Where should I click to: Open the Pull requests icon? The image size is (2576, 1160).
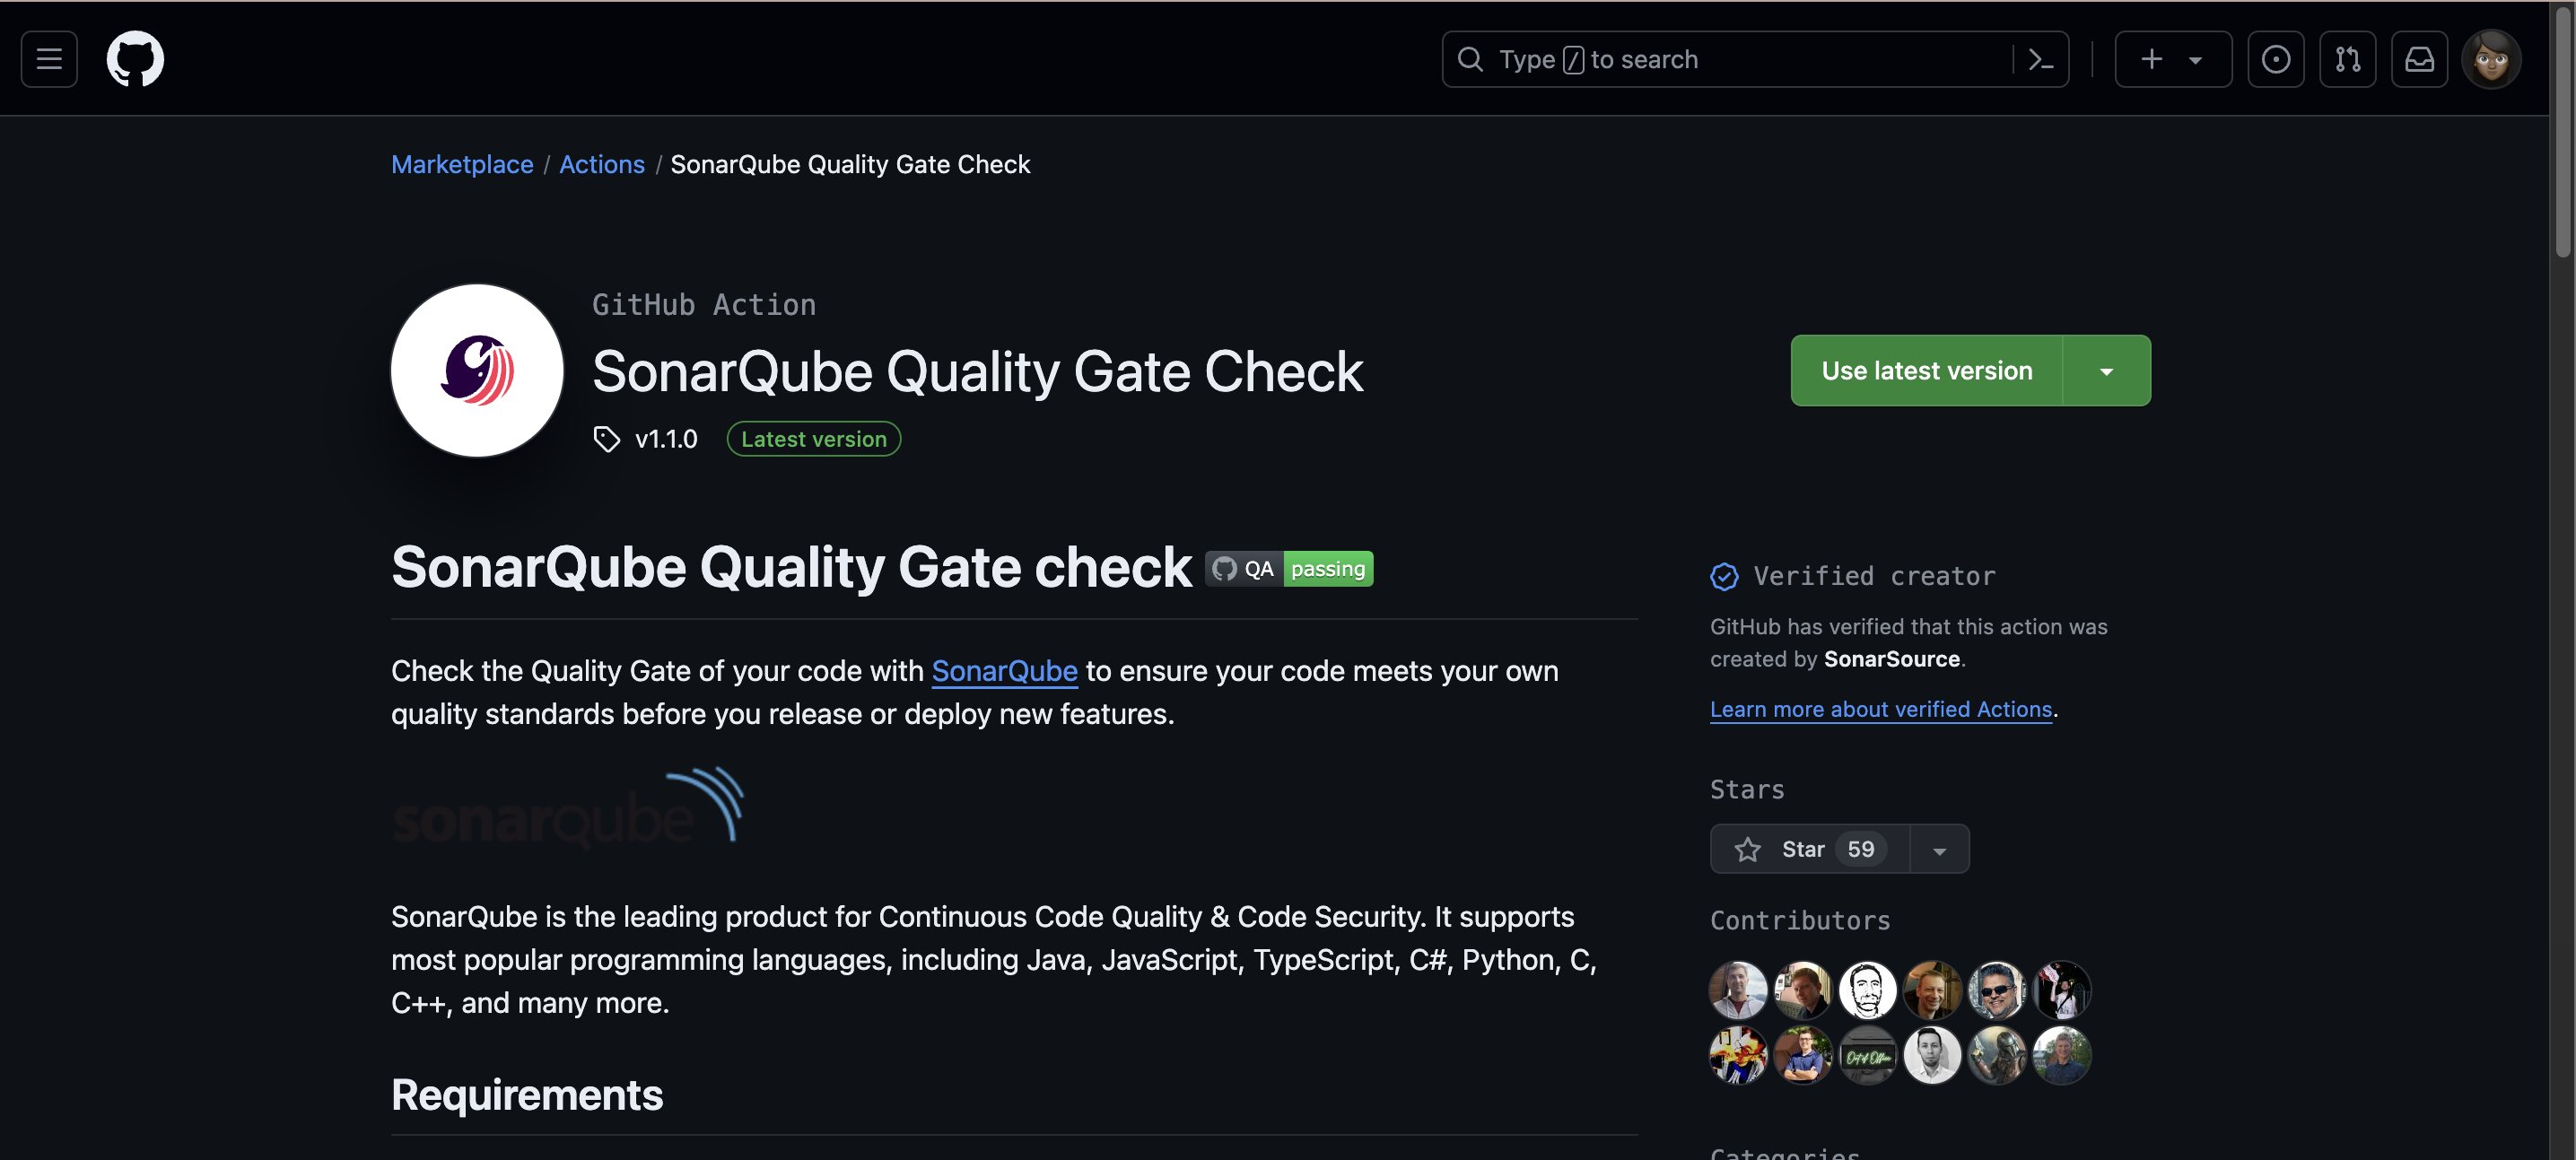(x=2347, y=60)
